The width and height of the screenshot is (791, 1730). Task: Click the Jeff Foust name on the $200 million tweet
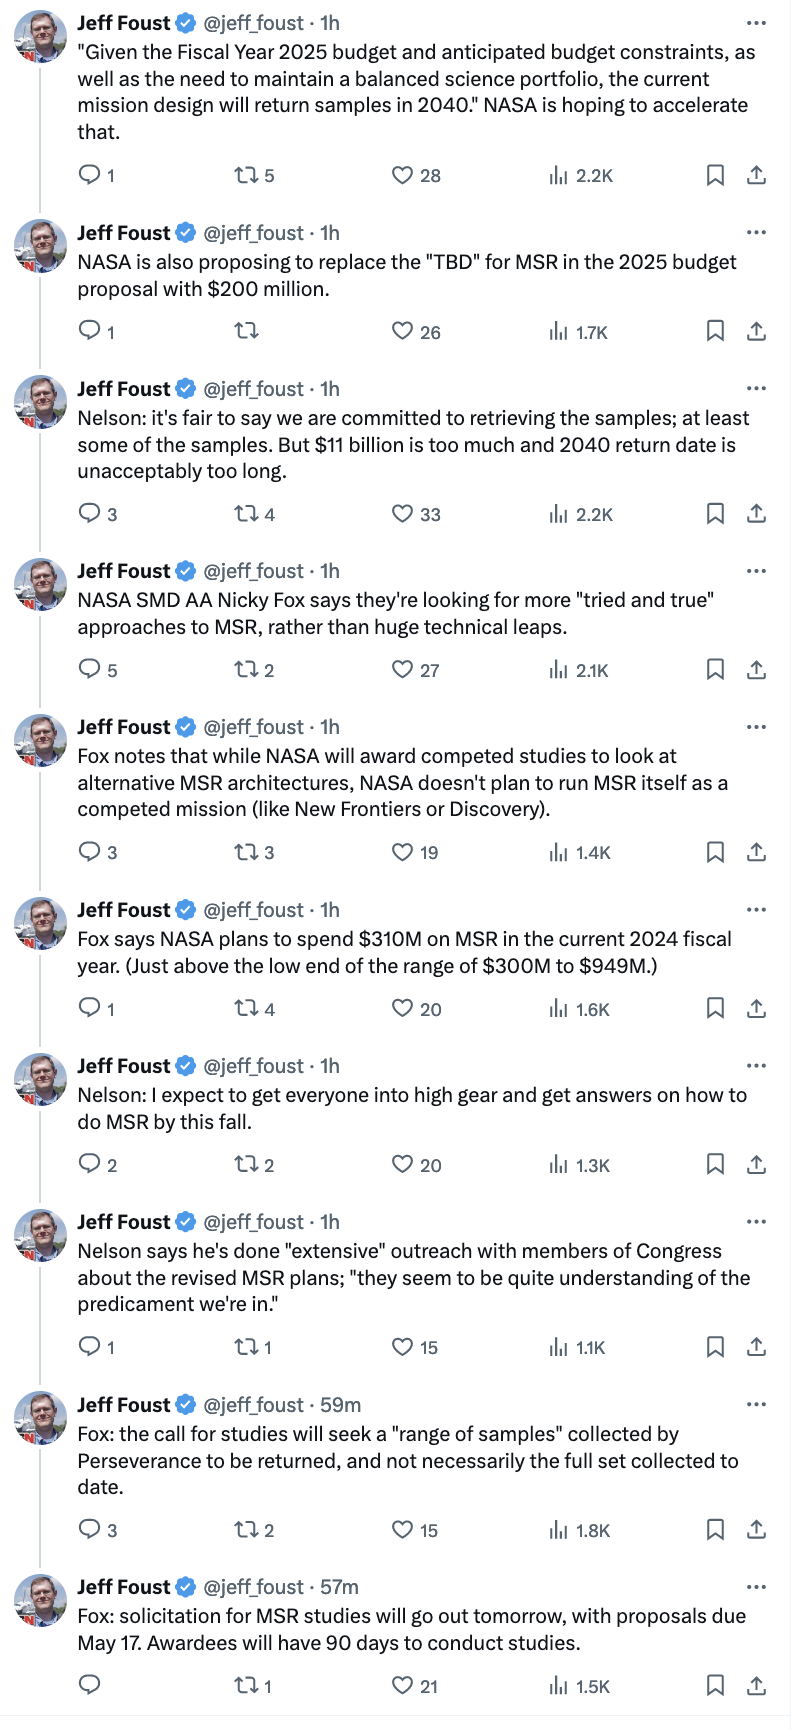pyautogui.click(x=124, y=233)
